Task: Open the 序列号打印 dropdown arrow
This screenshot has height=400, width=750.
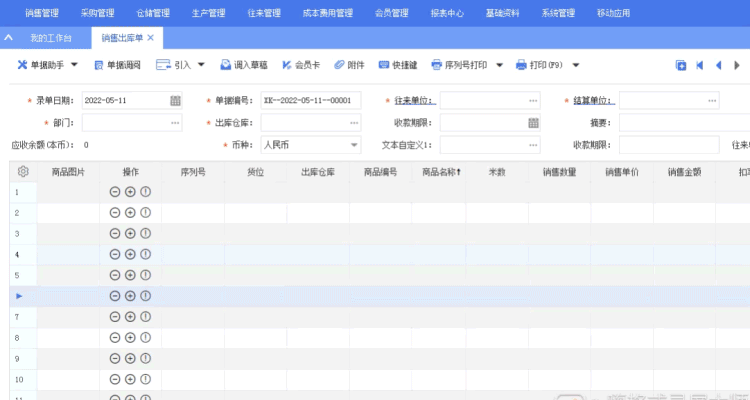Action: click(x=499, y=65)
